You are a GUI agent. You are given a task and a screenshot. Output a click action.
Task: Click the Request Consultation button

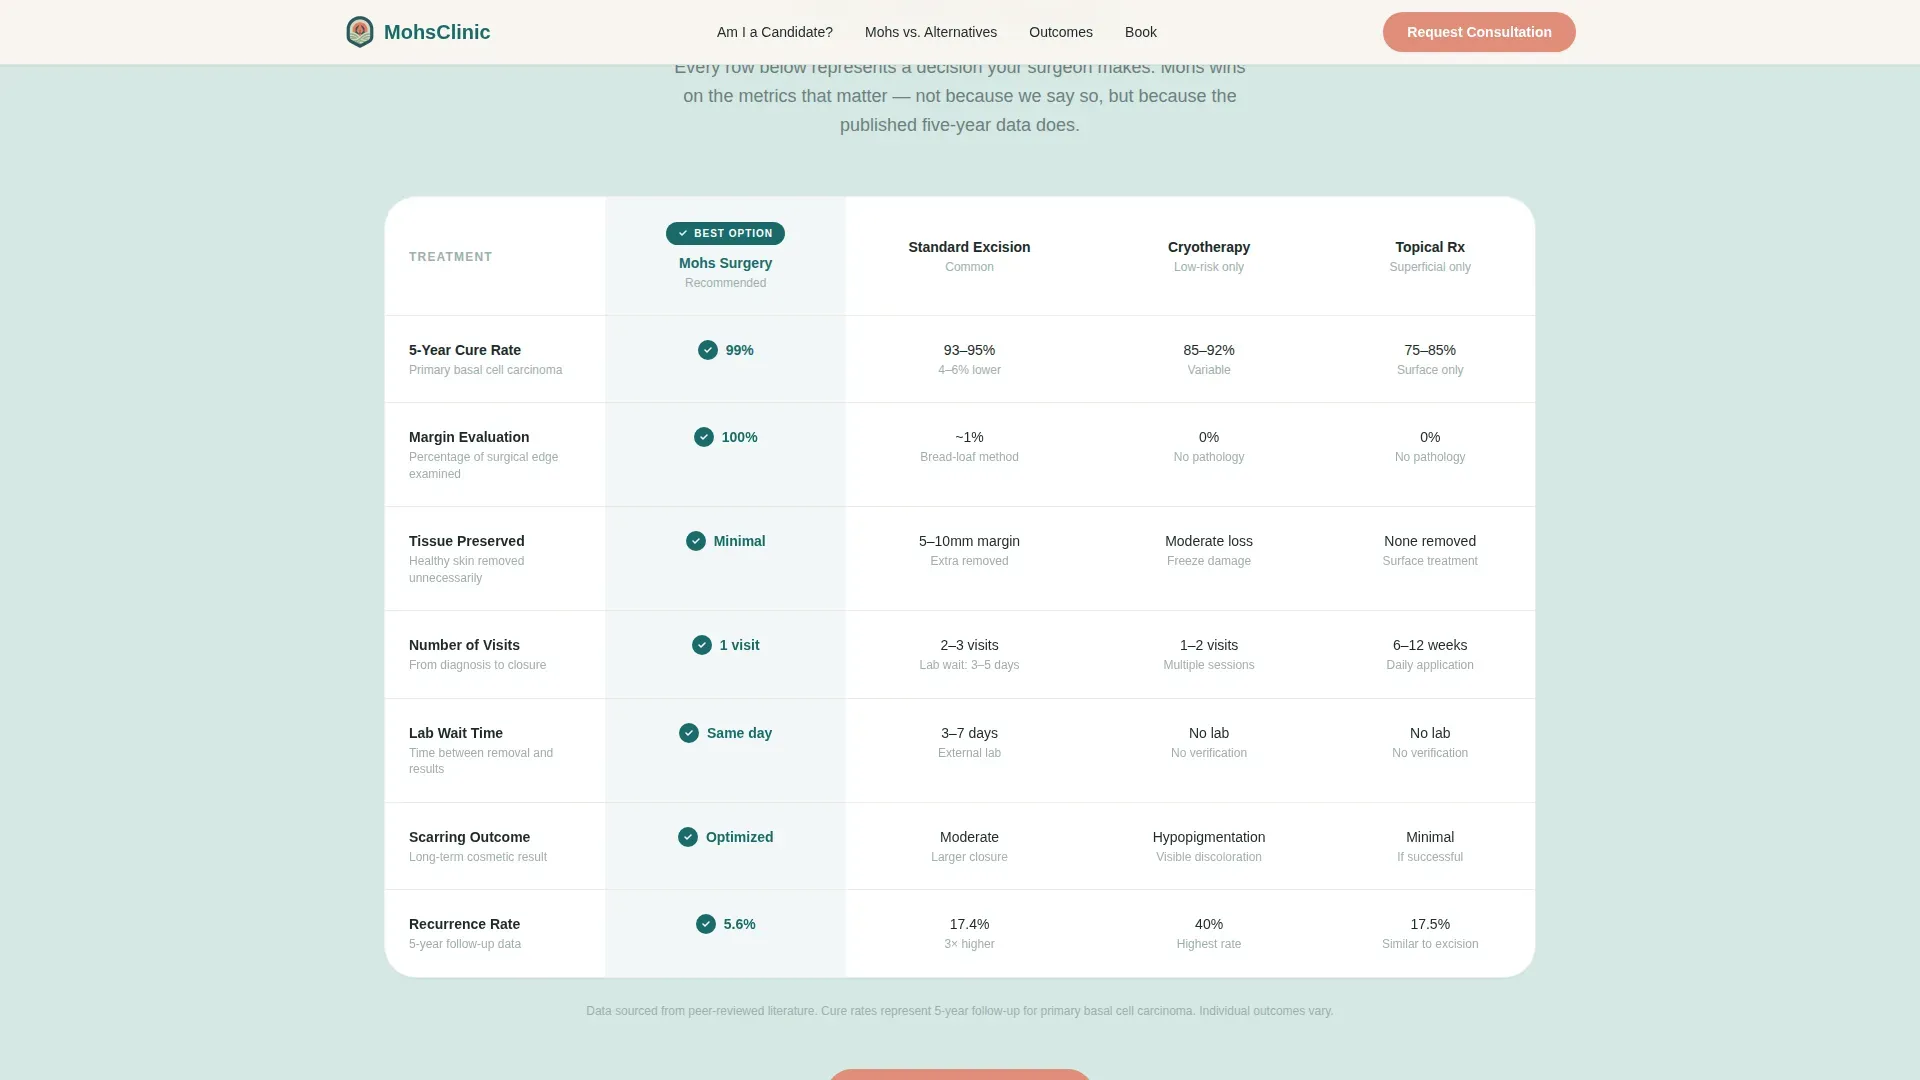point(1479,32)
